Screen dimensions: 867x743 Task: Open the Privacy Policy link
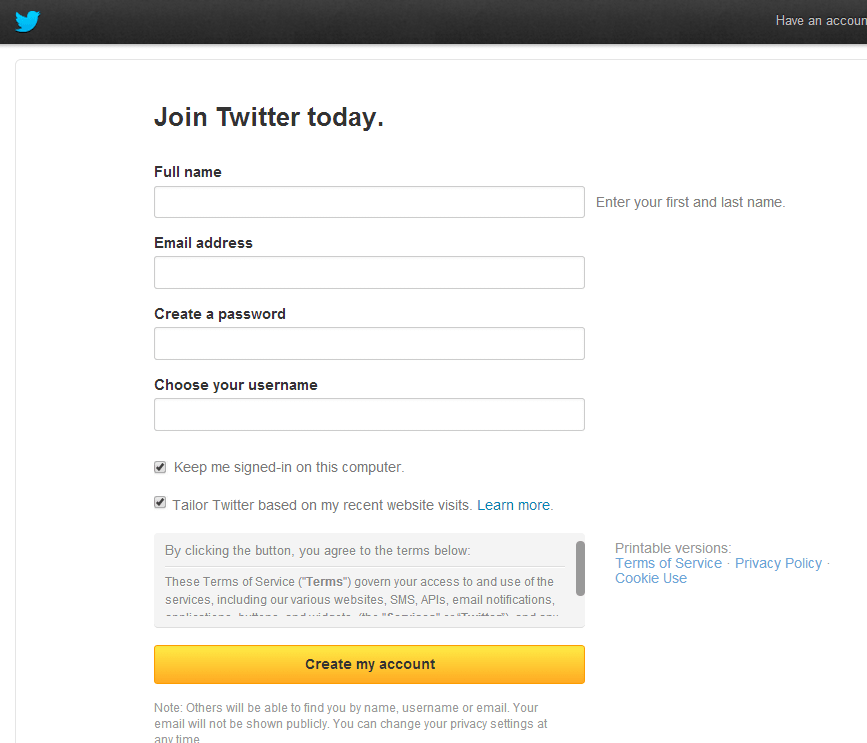[778, 562]
